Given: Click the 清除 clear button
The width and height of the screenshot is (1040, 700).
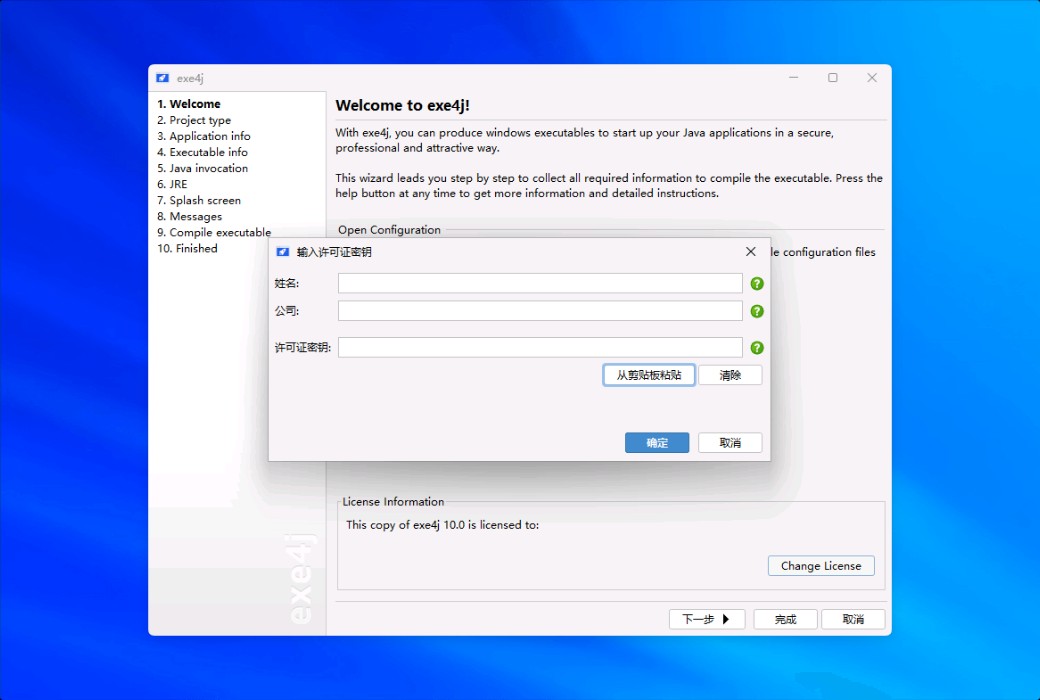Looking at the screenshot, I should point(730,375).
